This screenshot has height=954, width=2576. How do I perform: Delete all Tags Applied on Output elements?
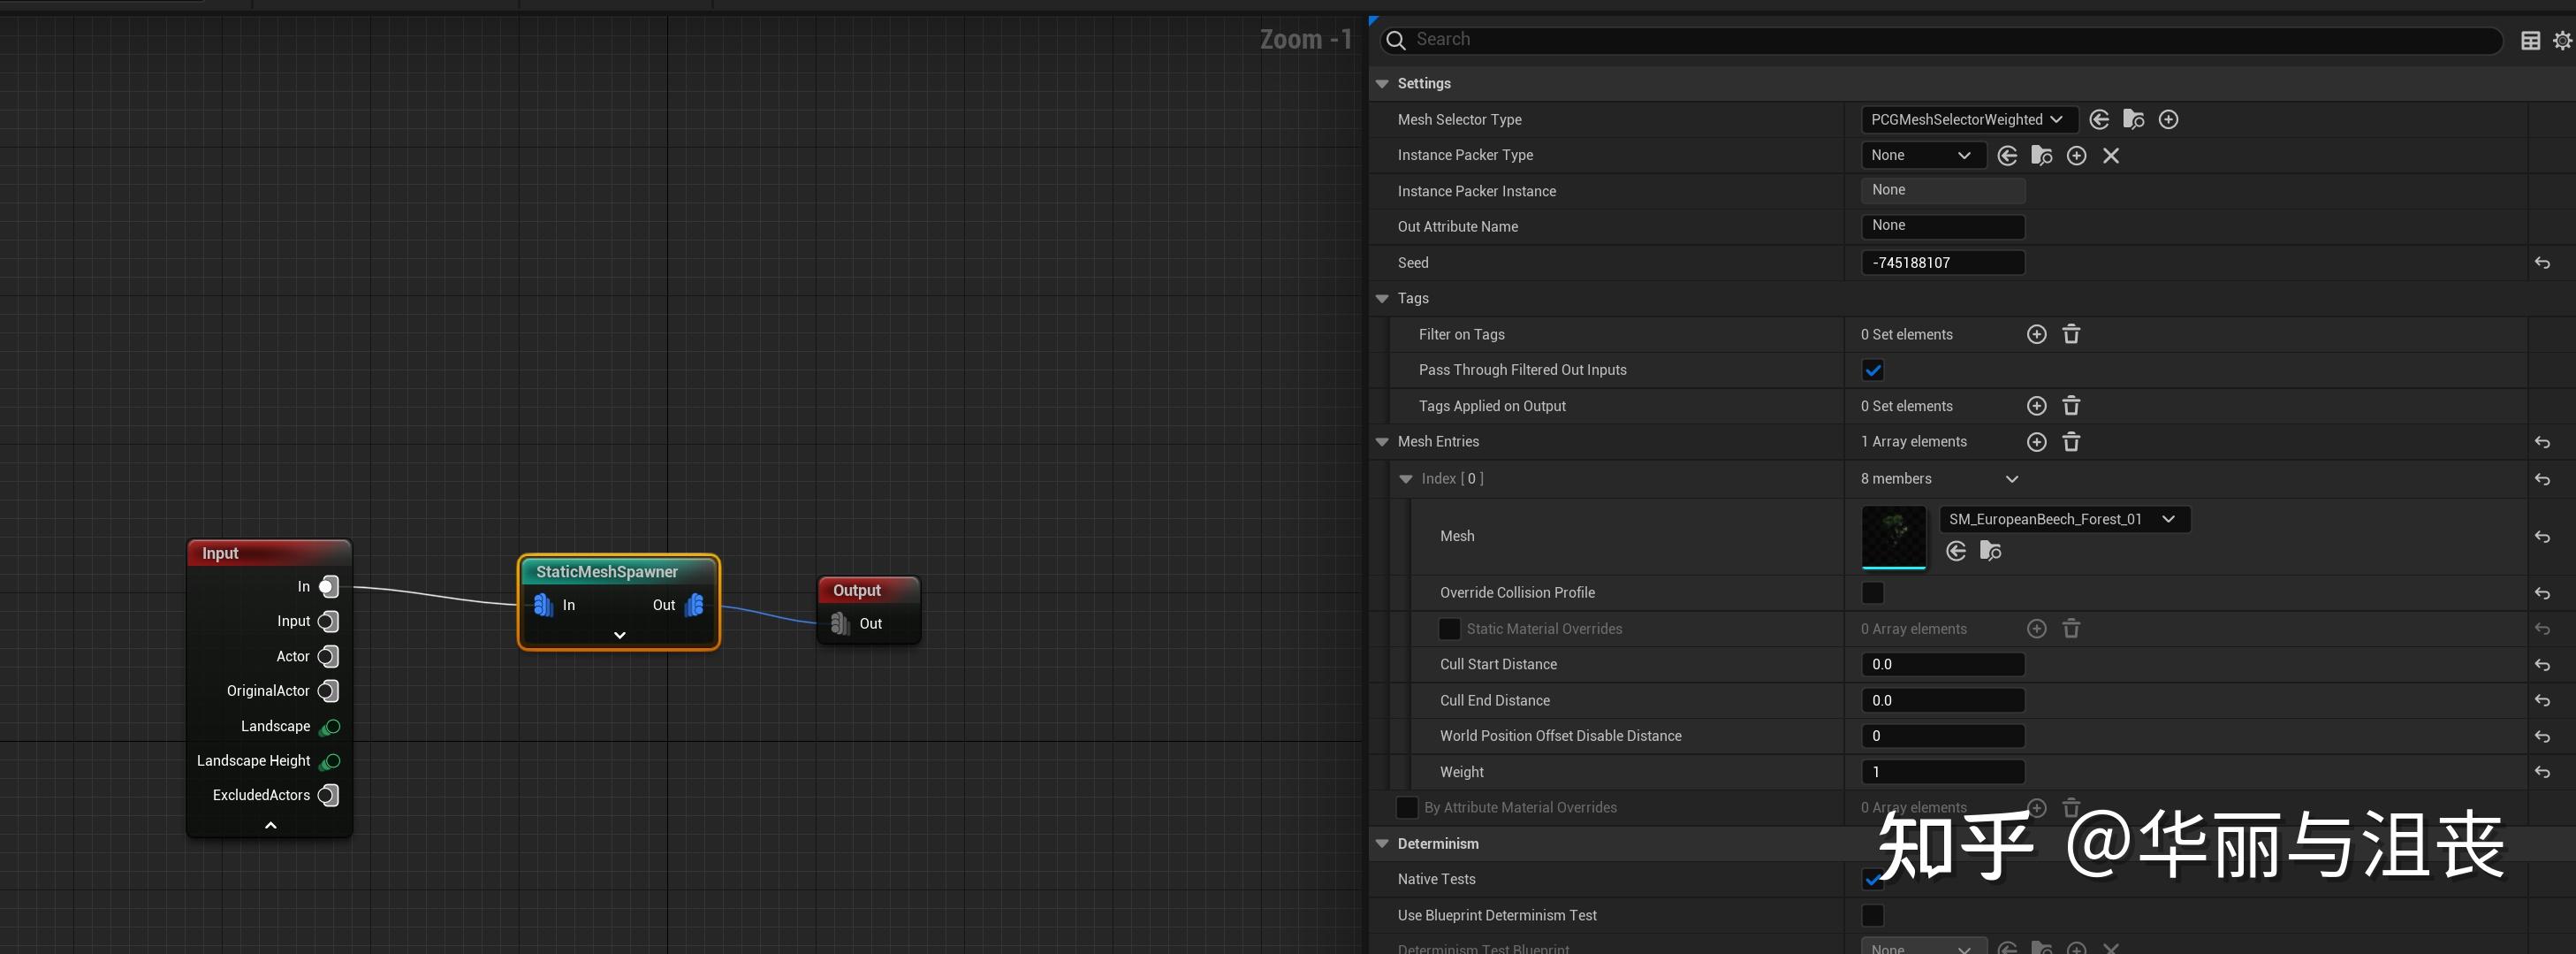pyautogui.click(x=2071, y=406)
